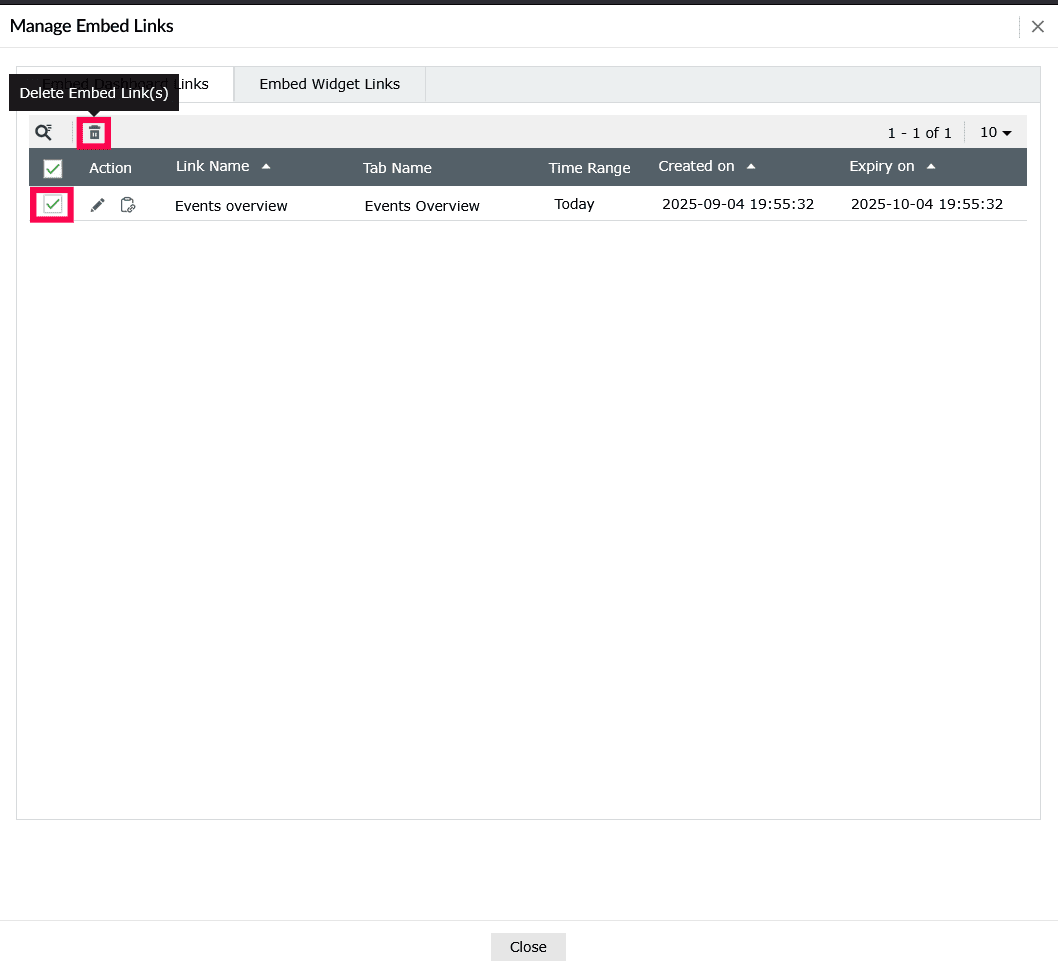
Task: Click the Close button
Action: click(x=528, y=946)
